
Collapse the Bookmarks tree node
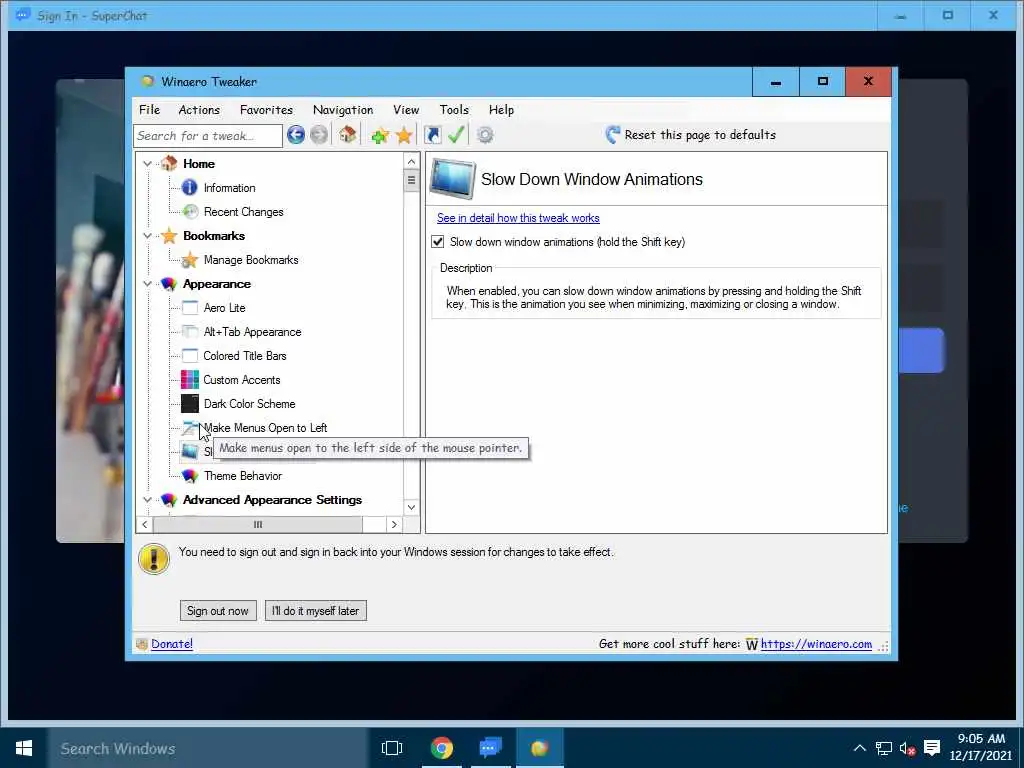click(148, 236)
